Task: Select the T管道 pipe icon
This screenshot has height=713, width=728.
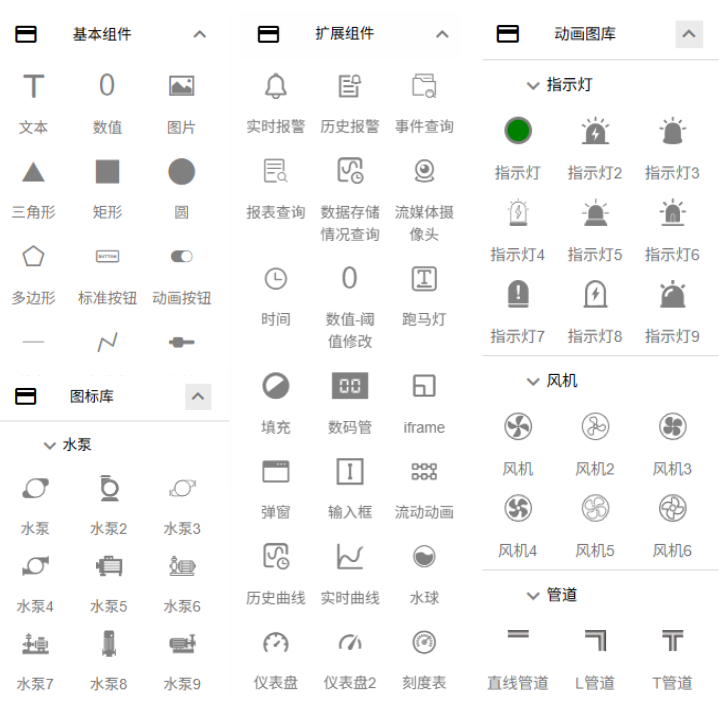Action: [672, 641]
